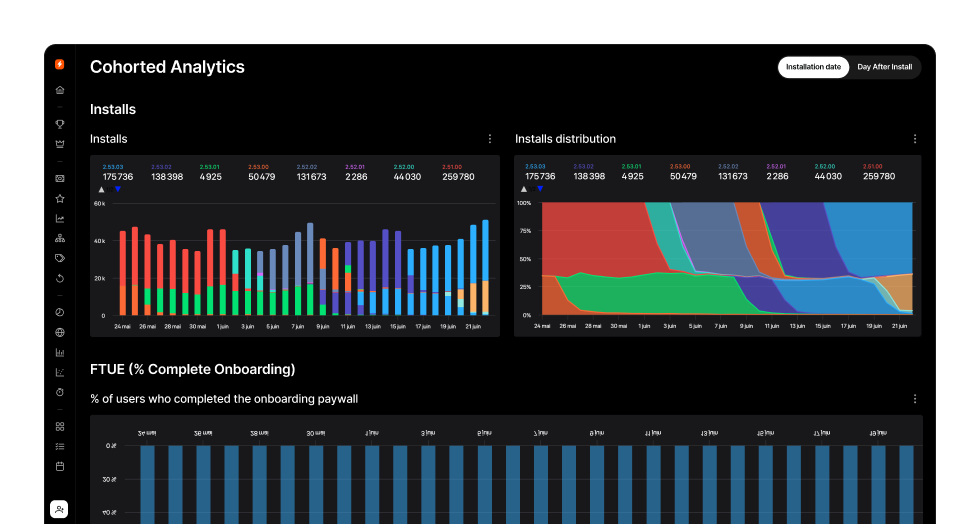This screenshot has width=980, height=524.
Task: Open the Installs distribution three-dot menu
Action: tap(914, 139)
